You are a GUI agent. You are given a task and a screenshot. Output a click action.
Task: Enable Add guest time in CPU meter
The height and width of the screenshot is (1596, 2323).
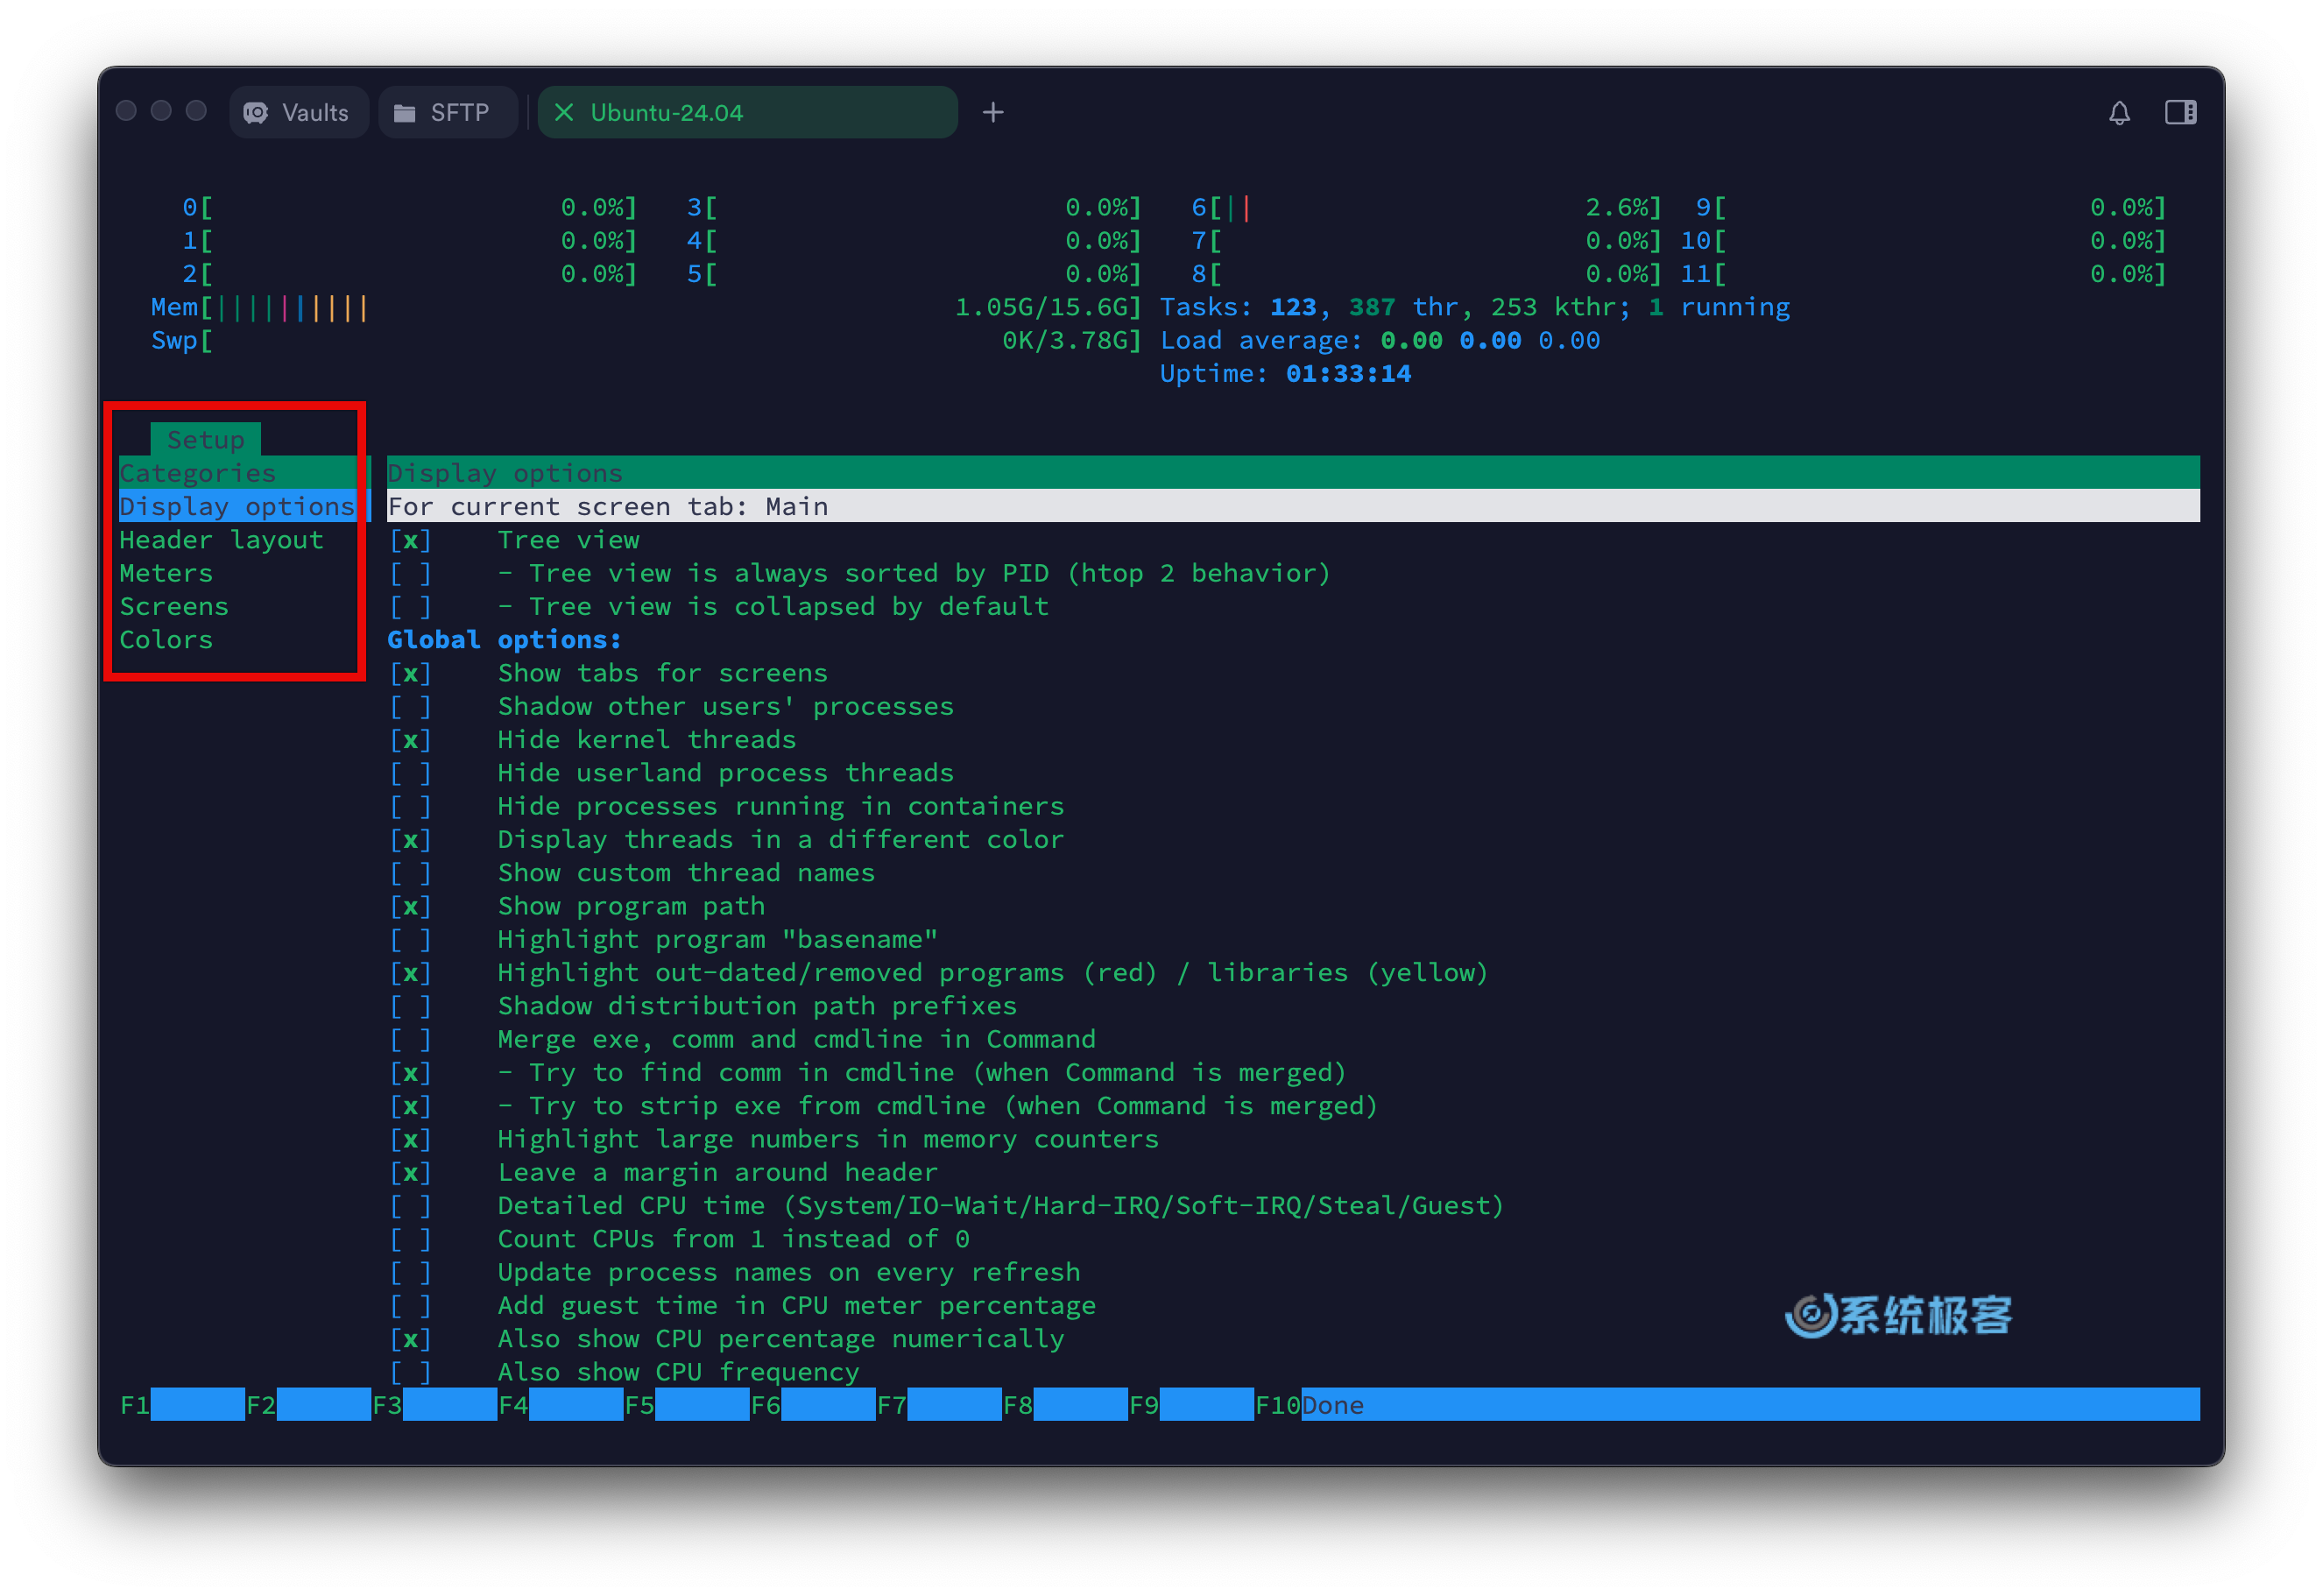410,1305
